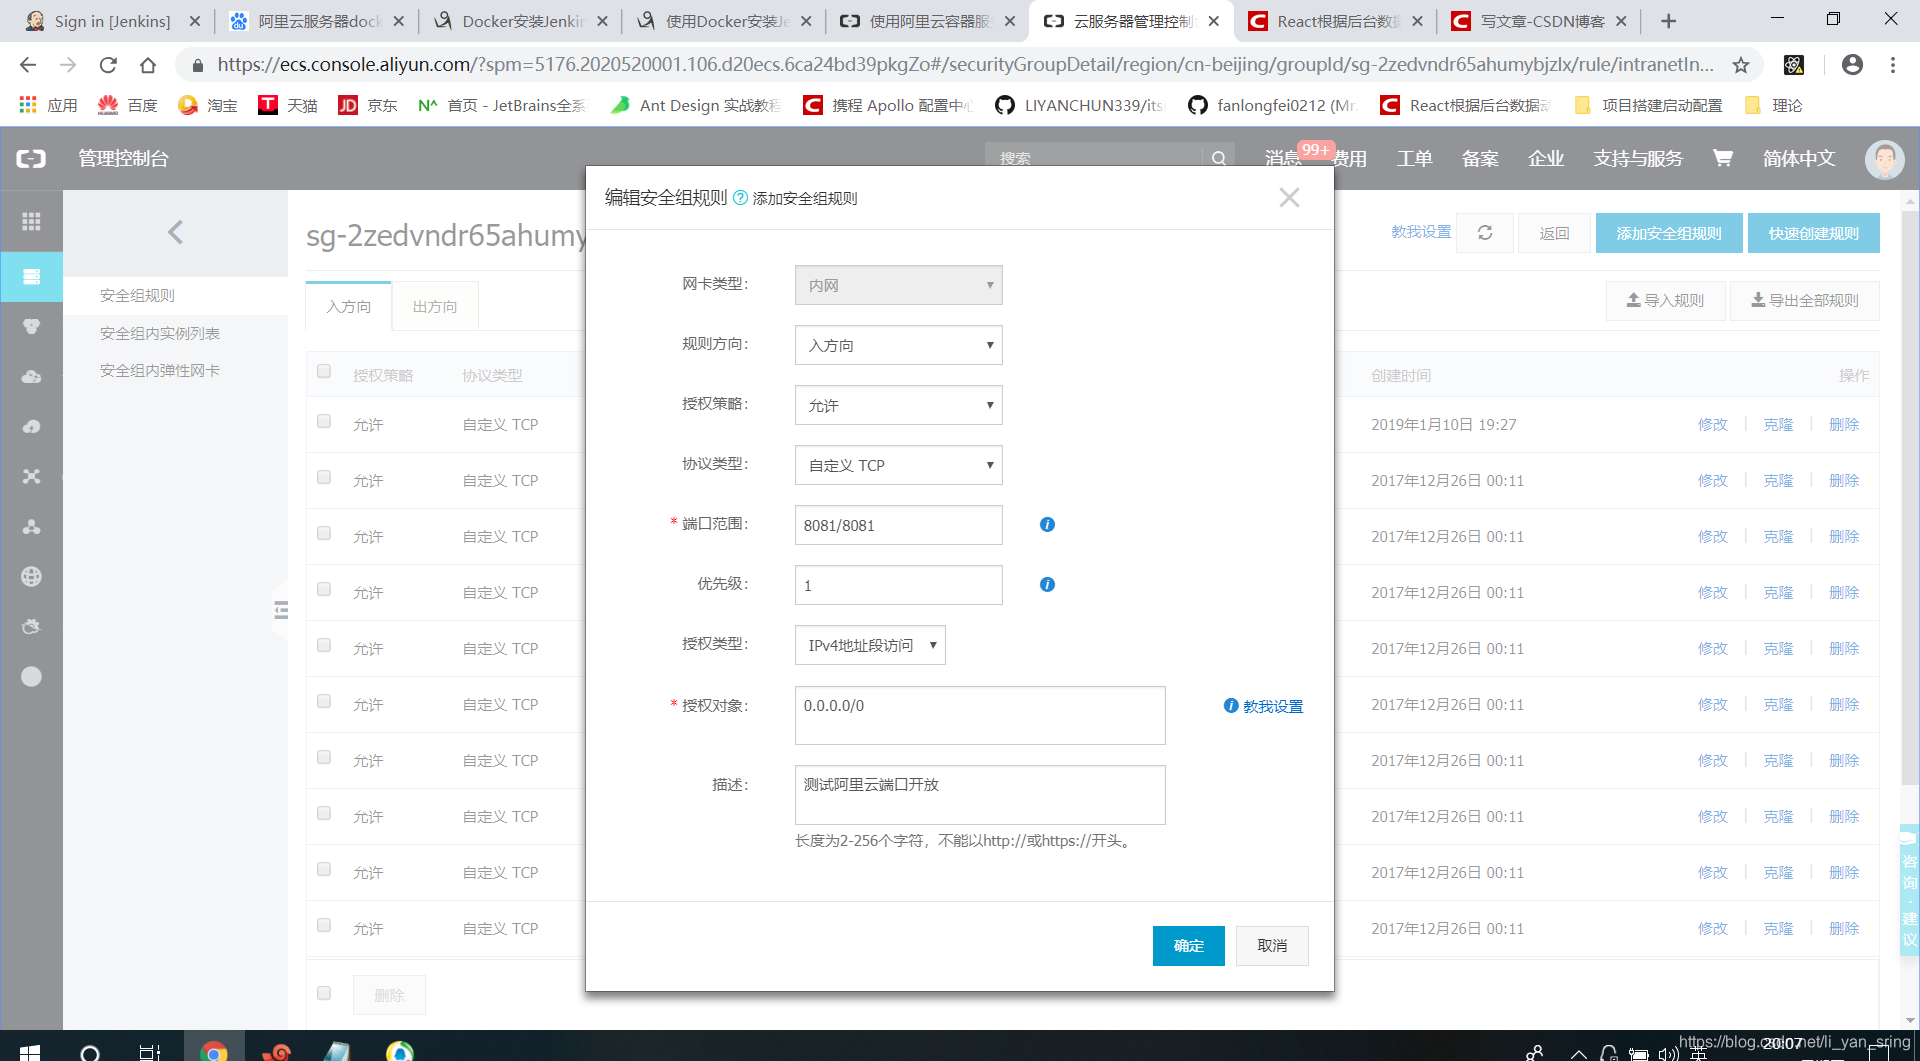Screen dimensions: 1920x1061
Task: Click the help icon beside dialog title
Action: (740, 198)
